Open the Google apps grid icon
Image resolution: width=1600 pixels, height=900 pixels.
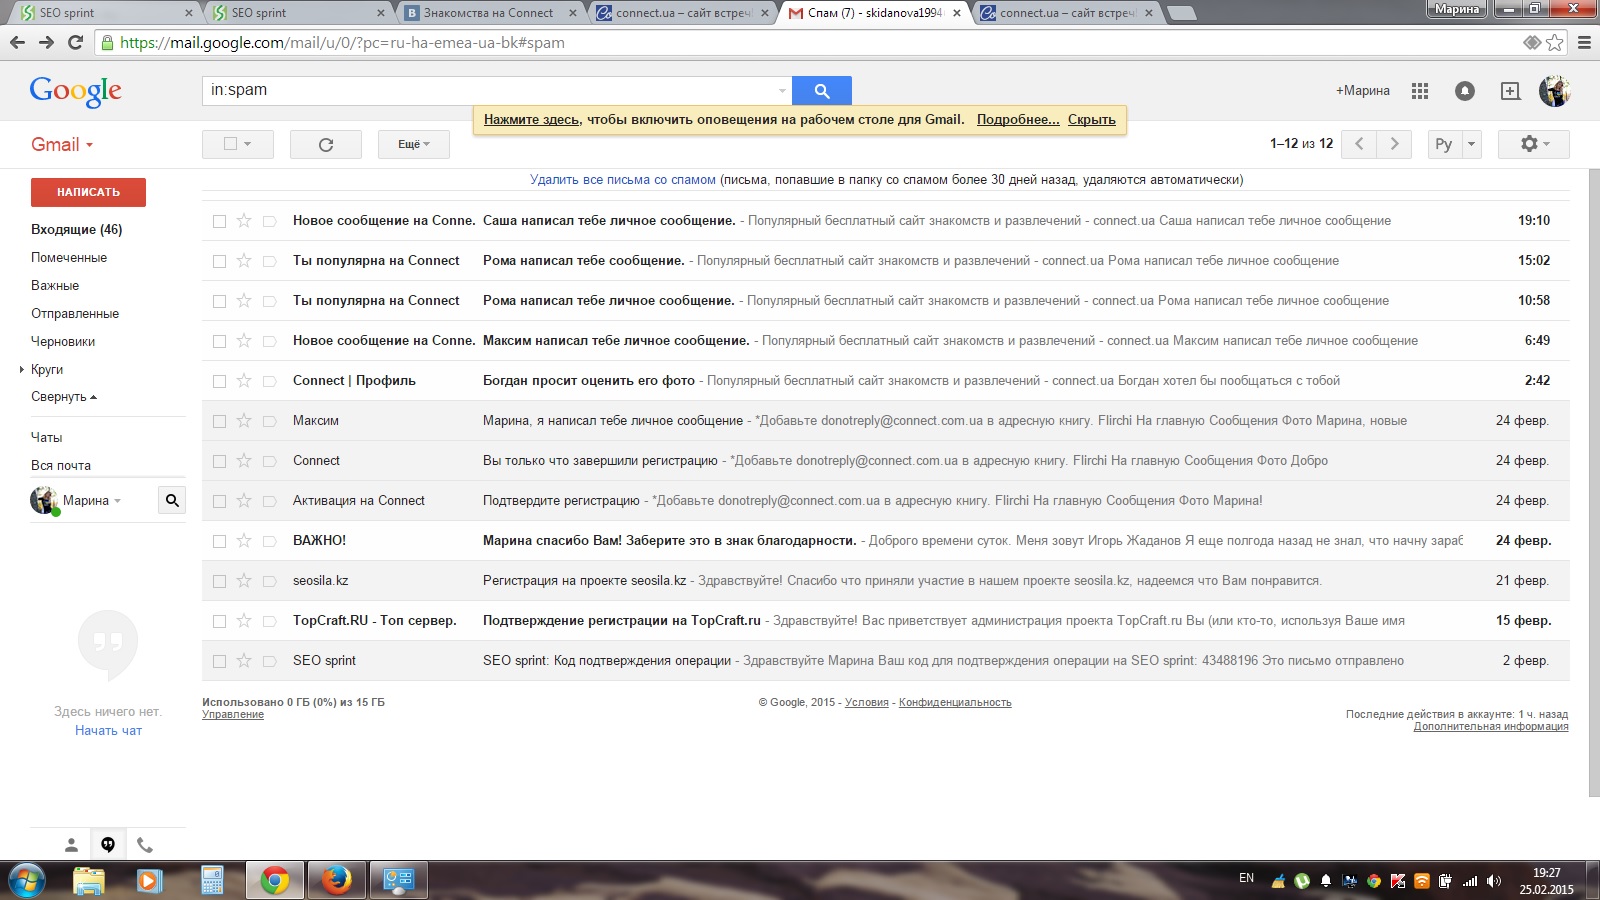pyautogui.click(x=1420, y=91)
